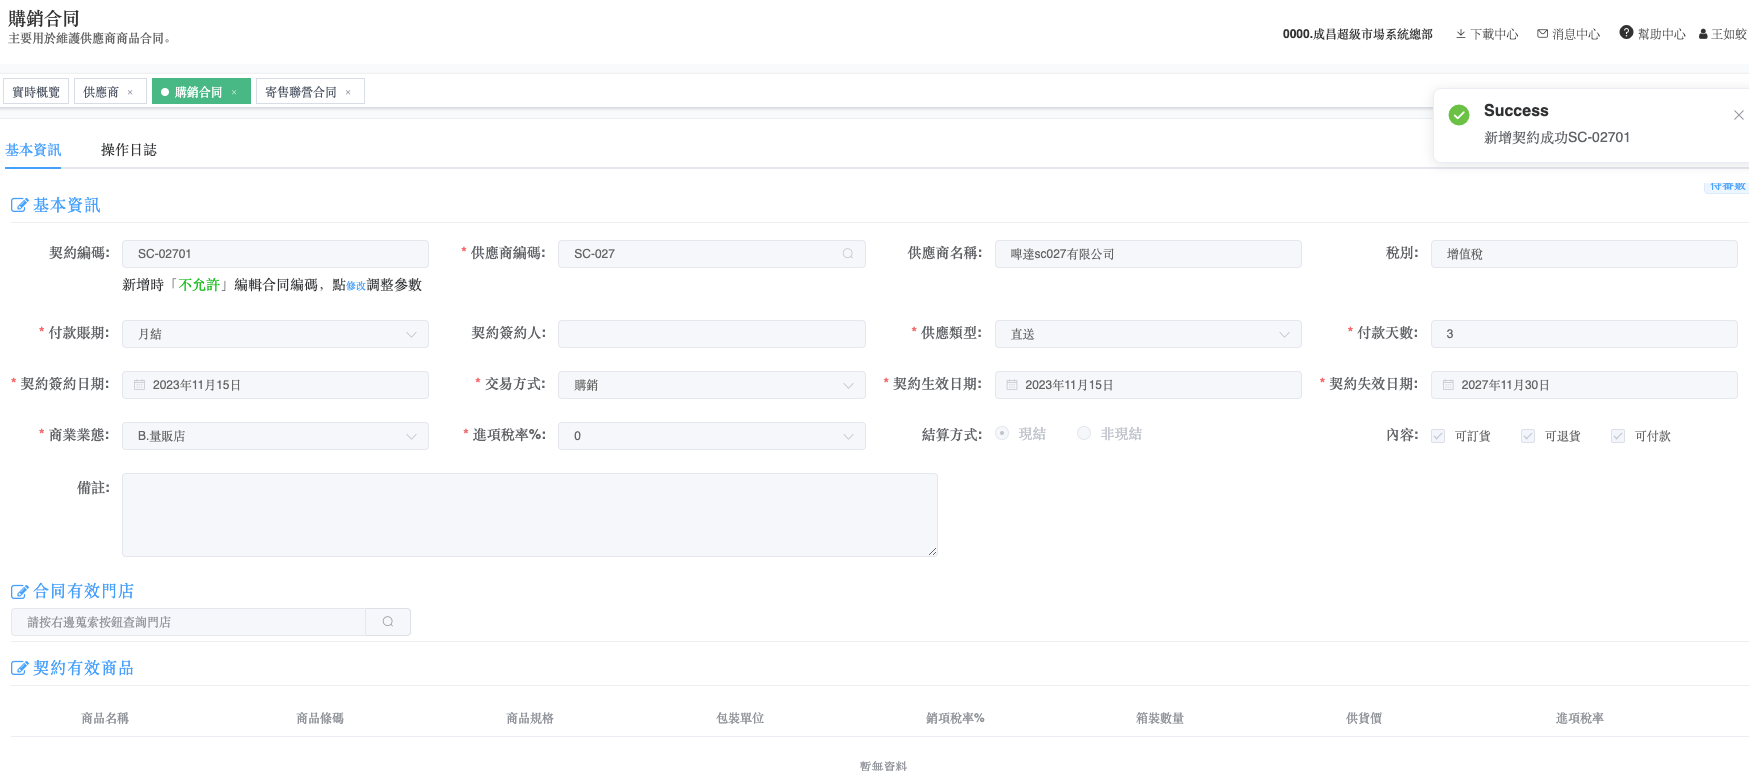The width and height of the screenshot is (1749, 771).
Task: Close the 供應商 tab
Action: pos(130,92)
